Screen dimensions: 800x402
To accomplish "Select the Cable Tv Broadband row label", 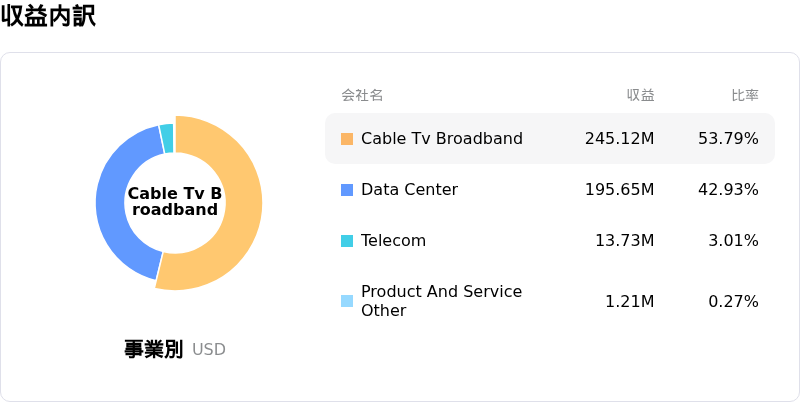I will pyautogui.click(x=441, y=138).
